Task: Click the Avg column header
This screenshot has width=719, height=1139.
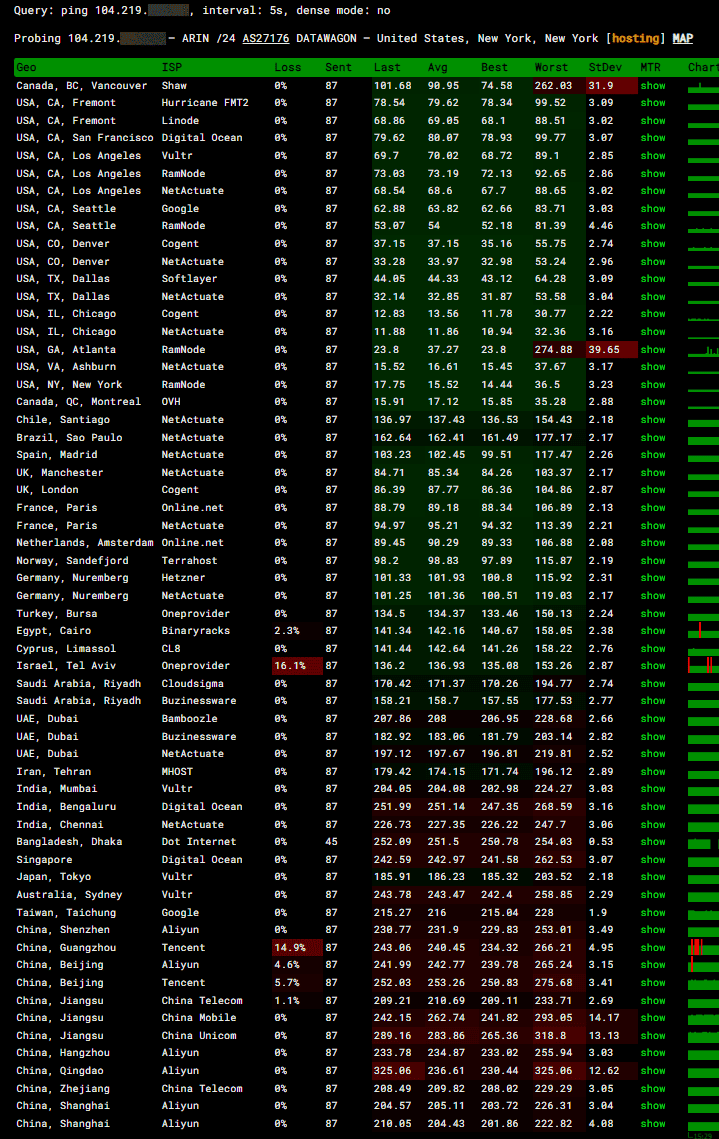Action: pos(438,68)
